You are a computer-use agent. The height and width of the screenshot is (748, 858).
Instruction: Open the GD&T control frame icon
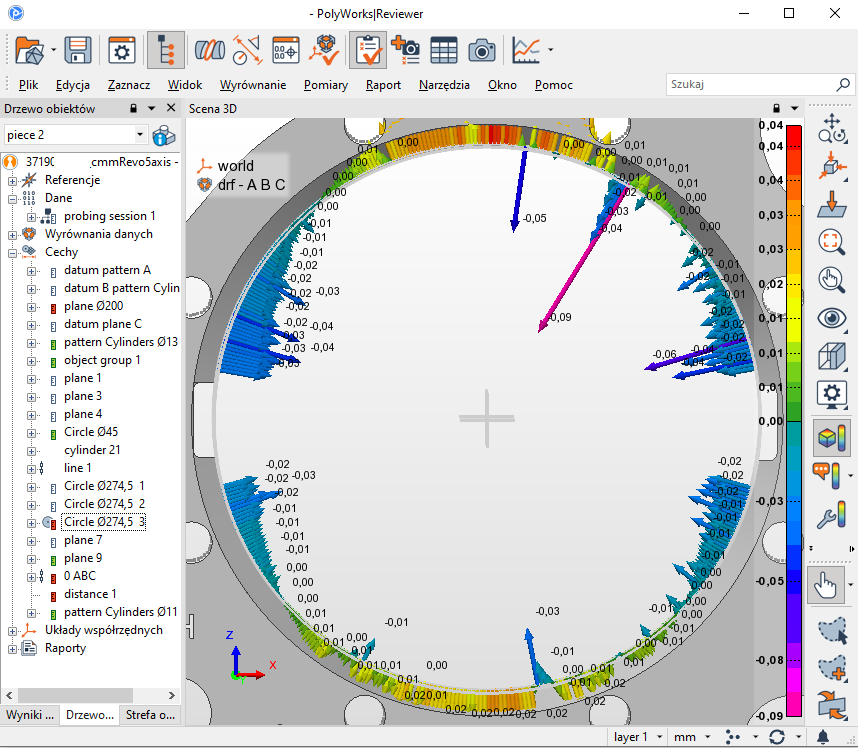point(286,50)
